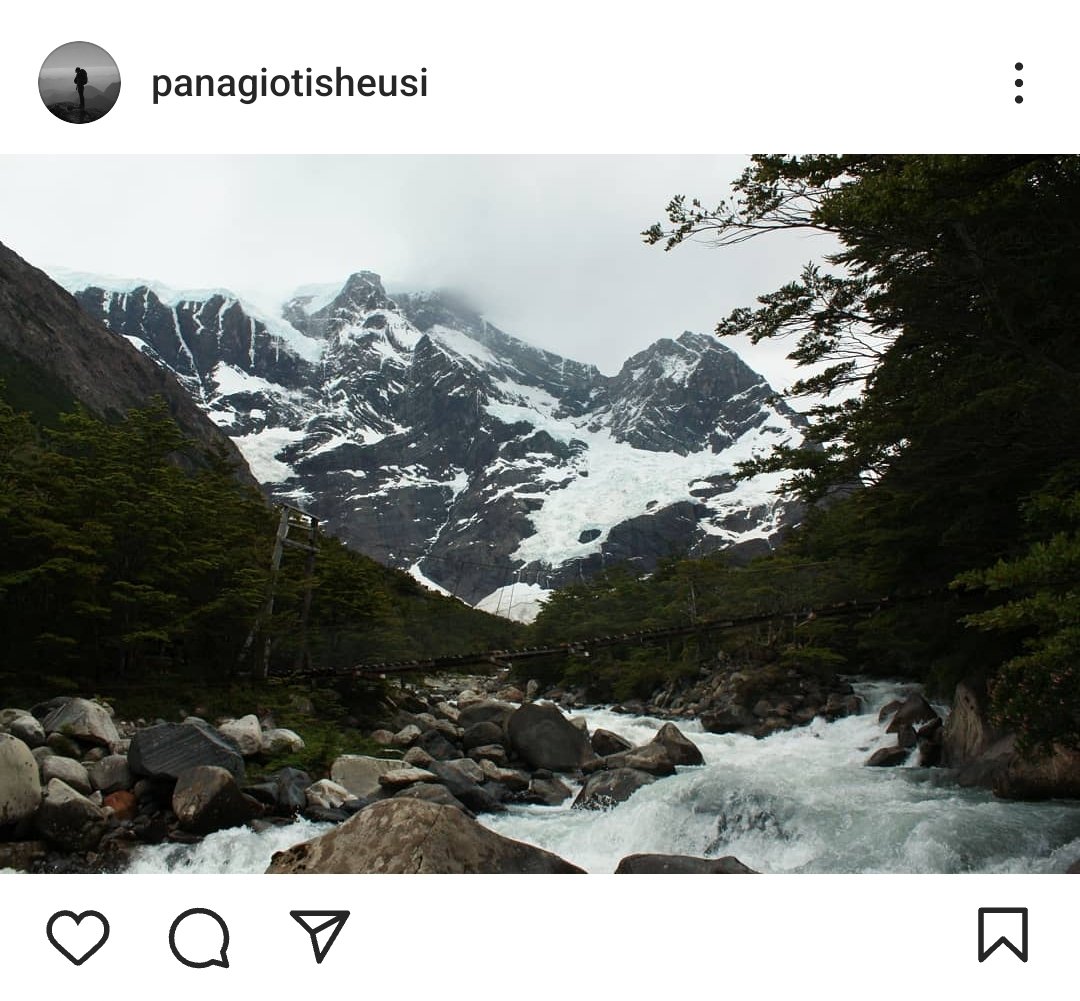Send this post via direct message icon
The image size is (1080, 1001).
[x=320, y=935]
